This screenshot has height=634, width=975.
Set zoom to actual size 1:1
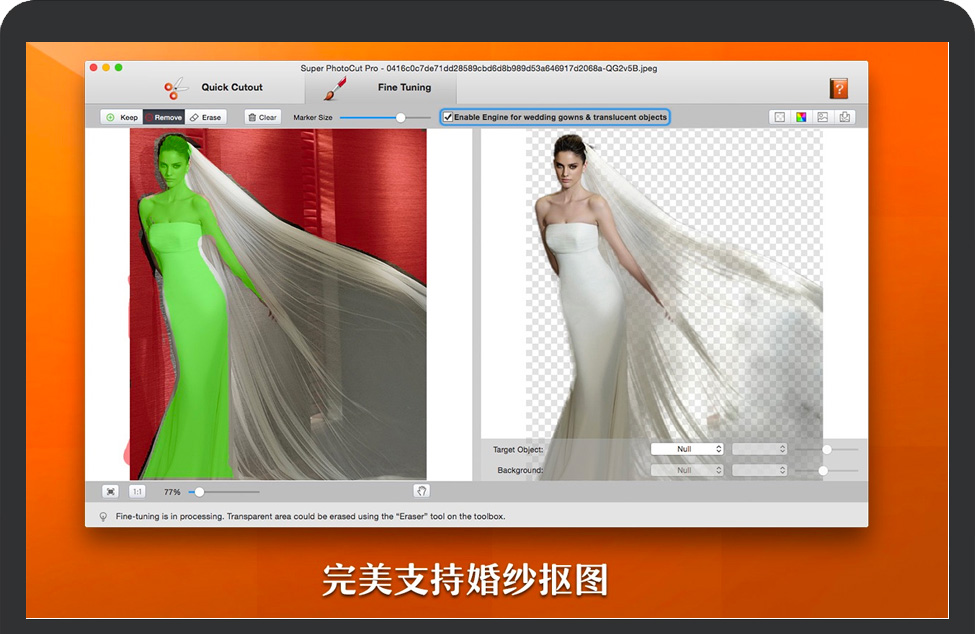137,492
